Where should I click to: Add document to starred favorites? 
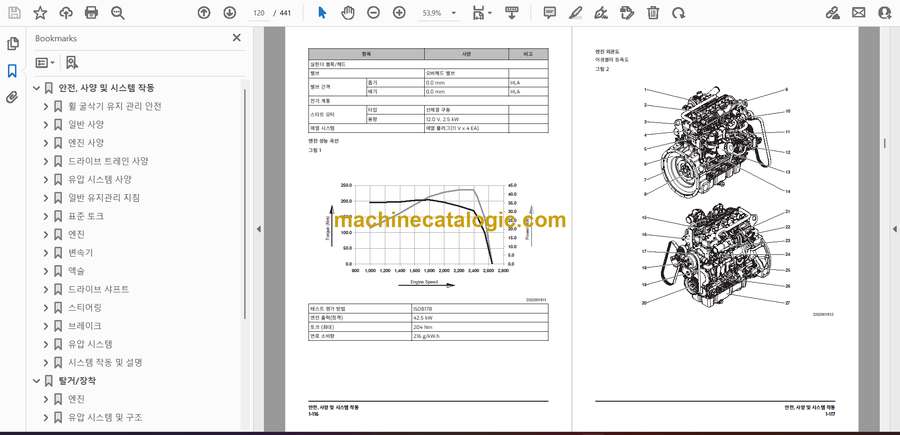40,13
